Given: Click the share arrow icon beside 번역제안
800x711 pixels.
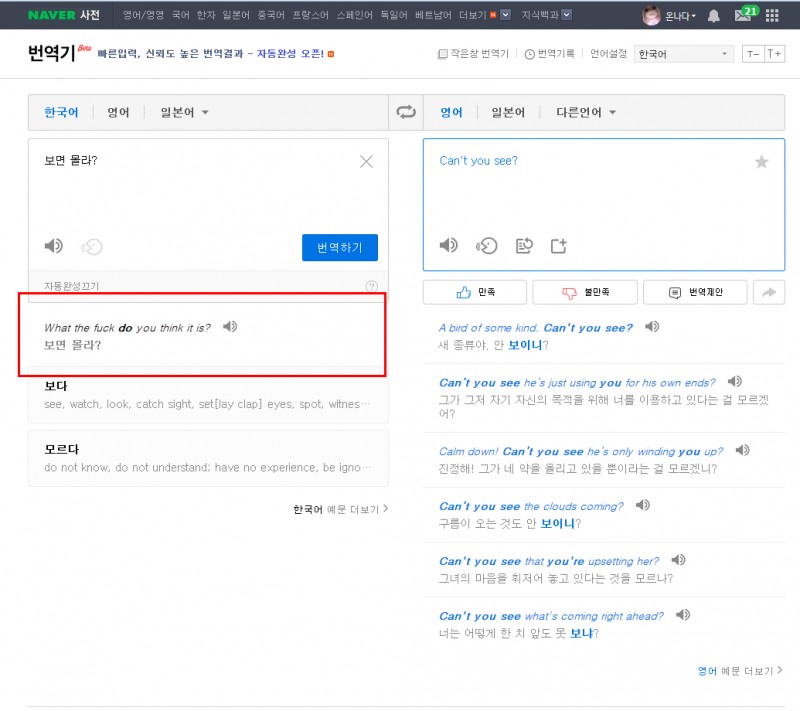Looking at the screenshot, I should click(769, 292).
